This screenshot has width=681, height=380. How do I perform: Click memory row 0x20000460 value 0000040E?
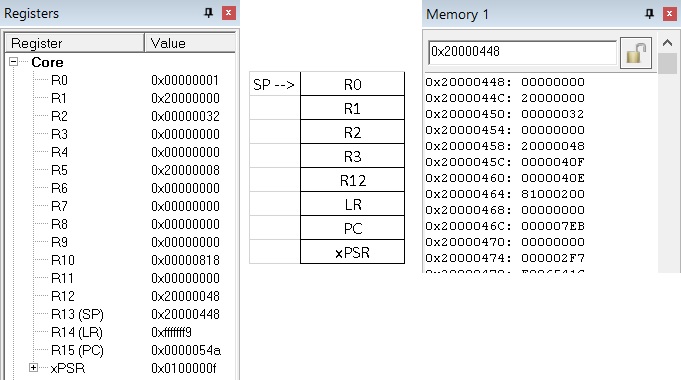click(553, 178)
